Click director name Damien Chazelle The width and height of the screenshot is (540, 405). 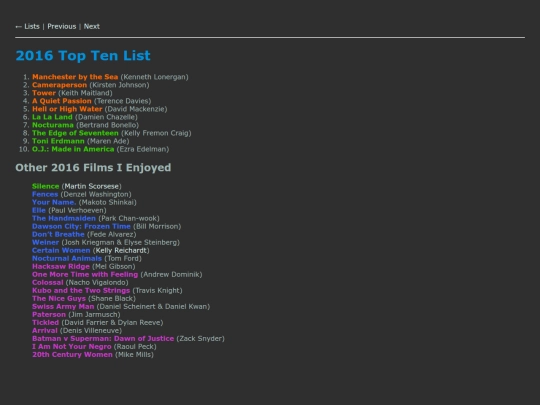tap(106, 117)
